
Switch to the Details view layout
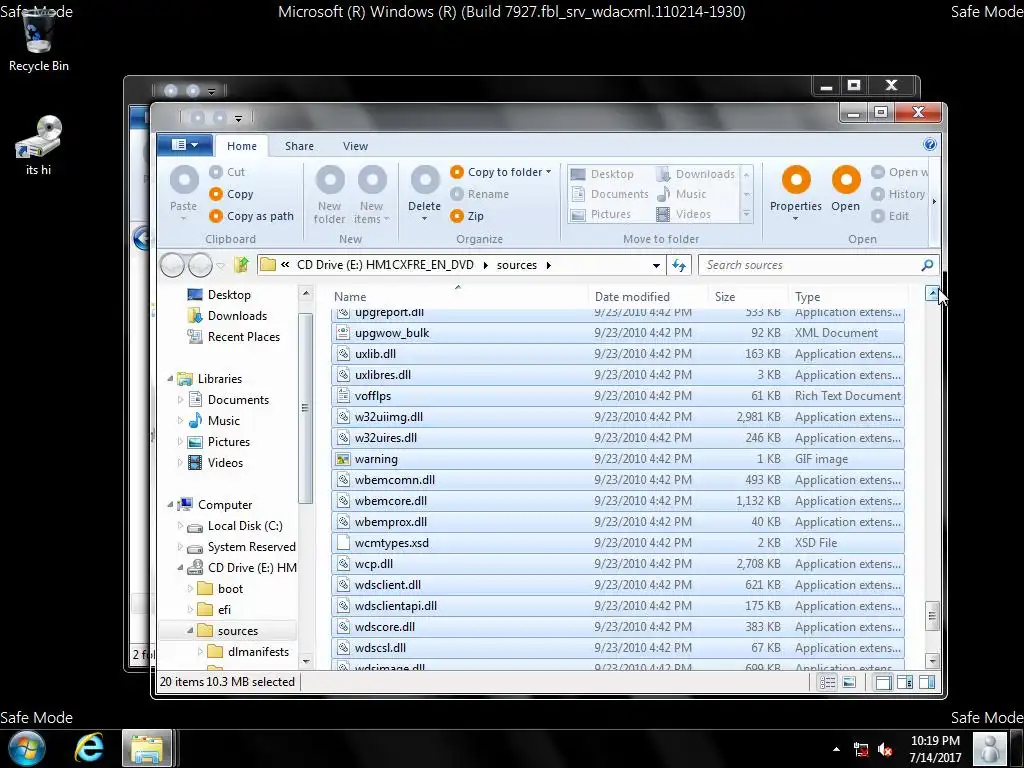coord(827,682)
